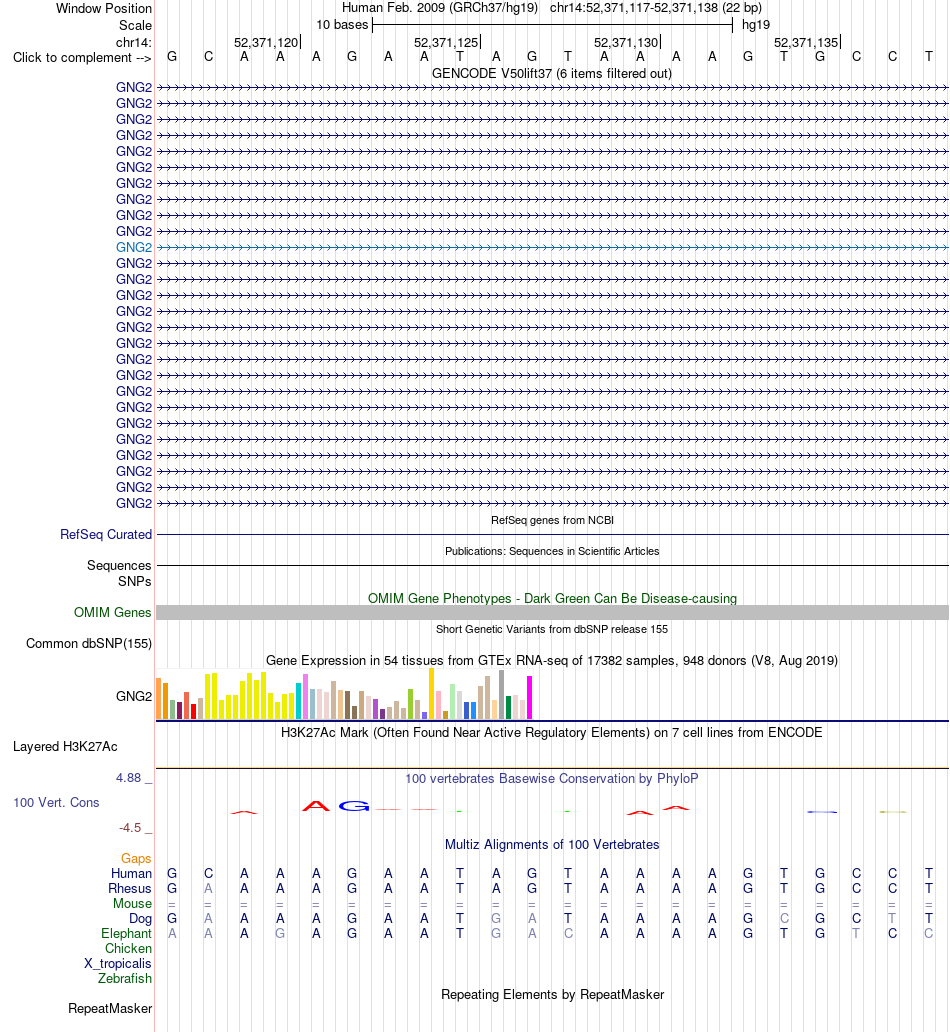Click chr14:52,371,117-52,371,138 (22 bp) position text
The image size is (950, 1032).
656,8
